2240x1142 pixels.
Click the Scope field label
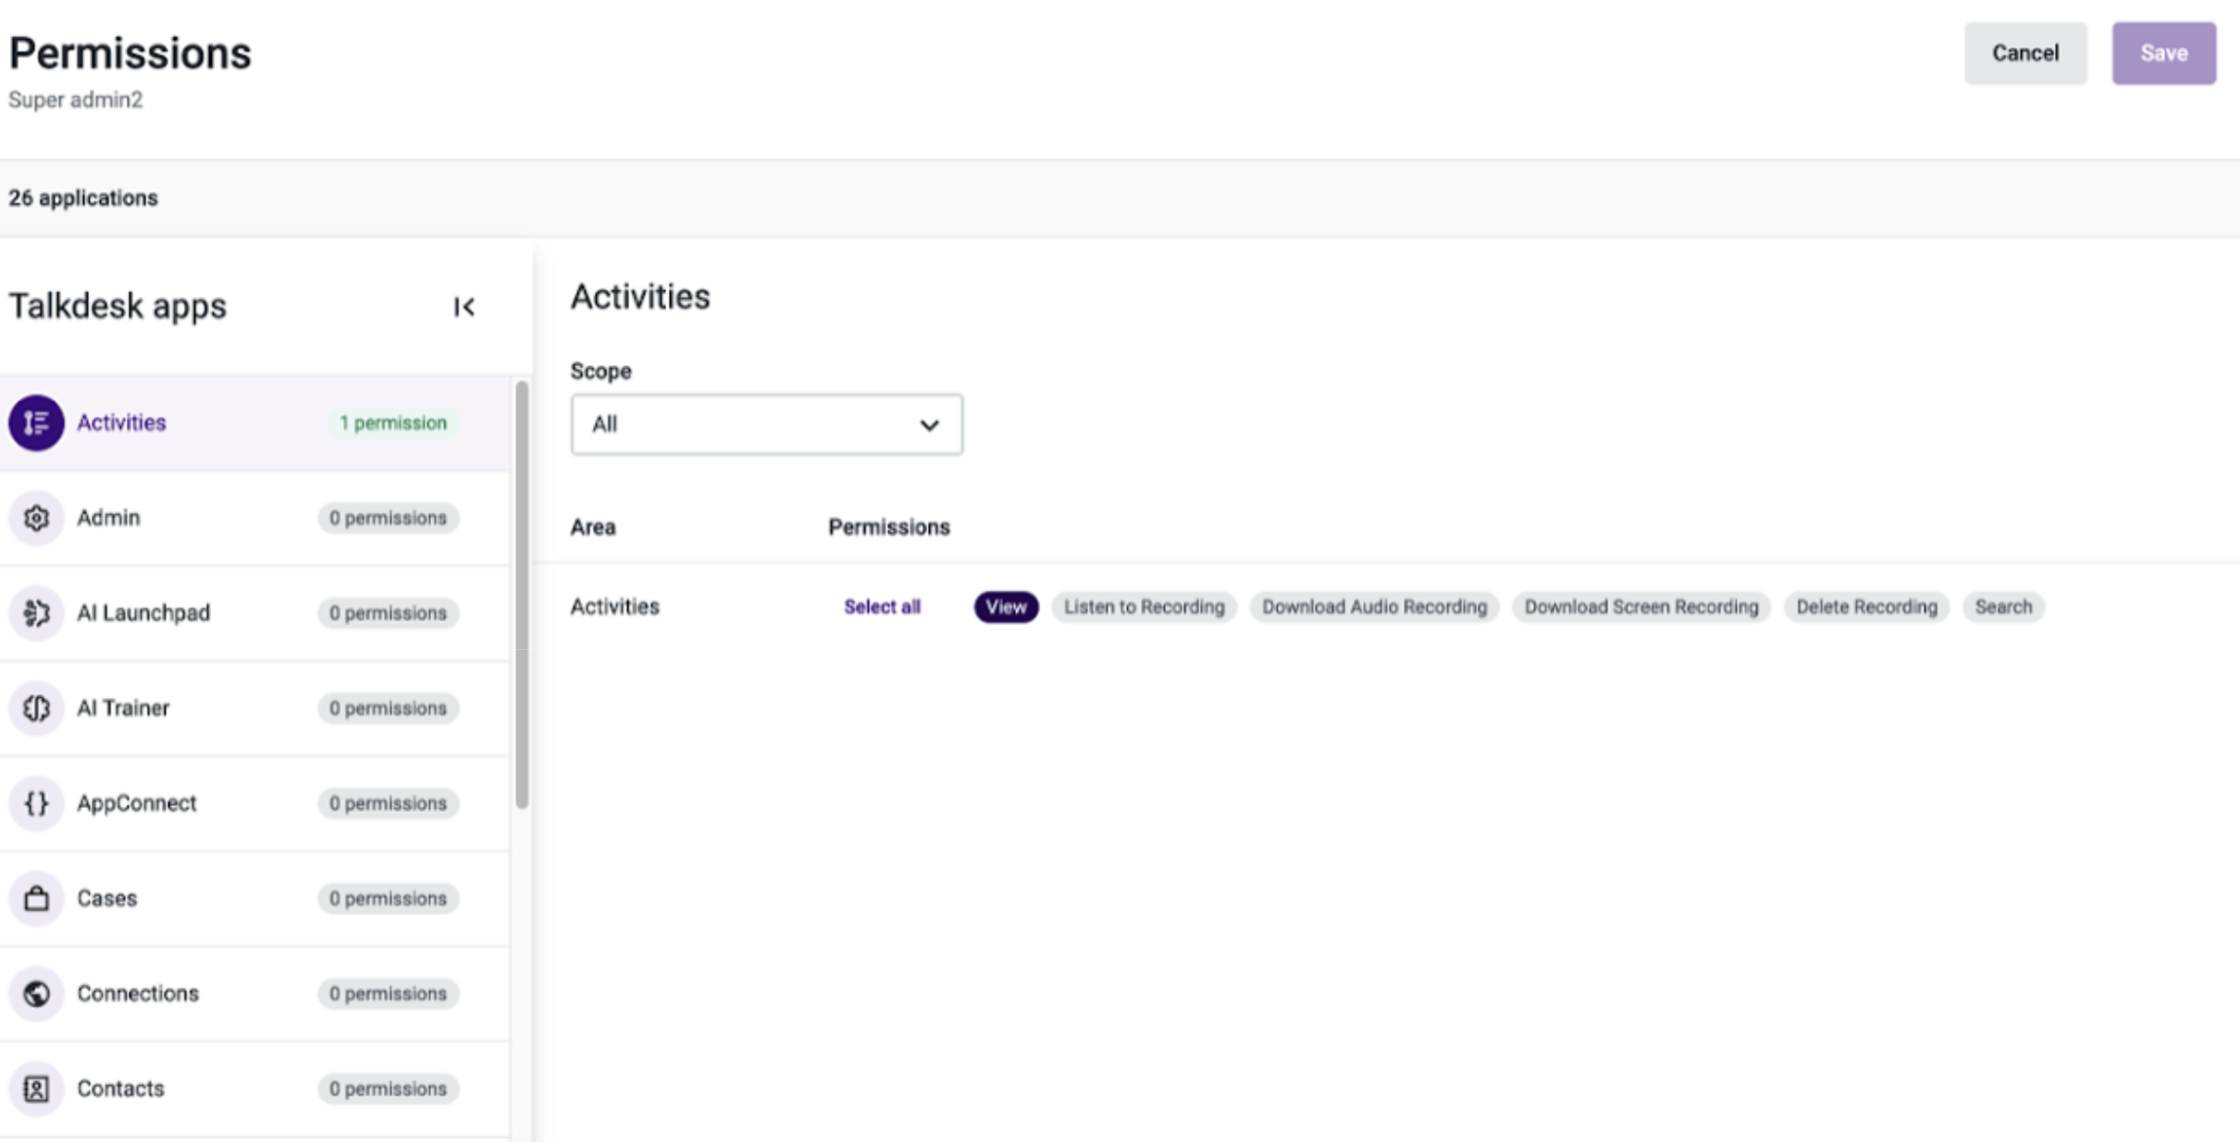[x=601, y=371]
